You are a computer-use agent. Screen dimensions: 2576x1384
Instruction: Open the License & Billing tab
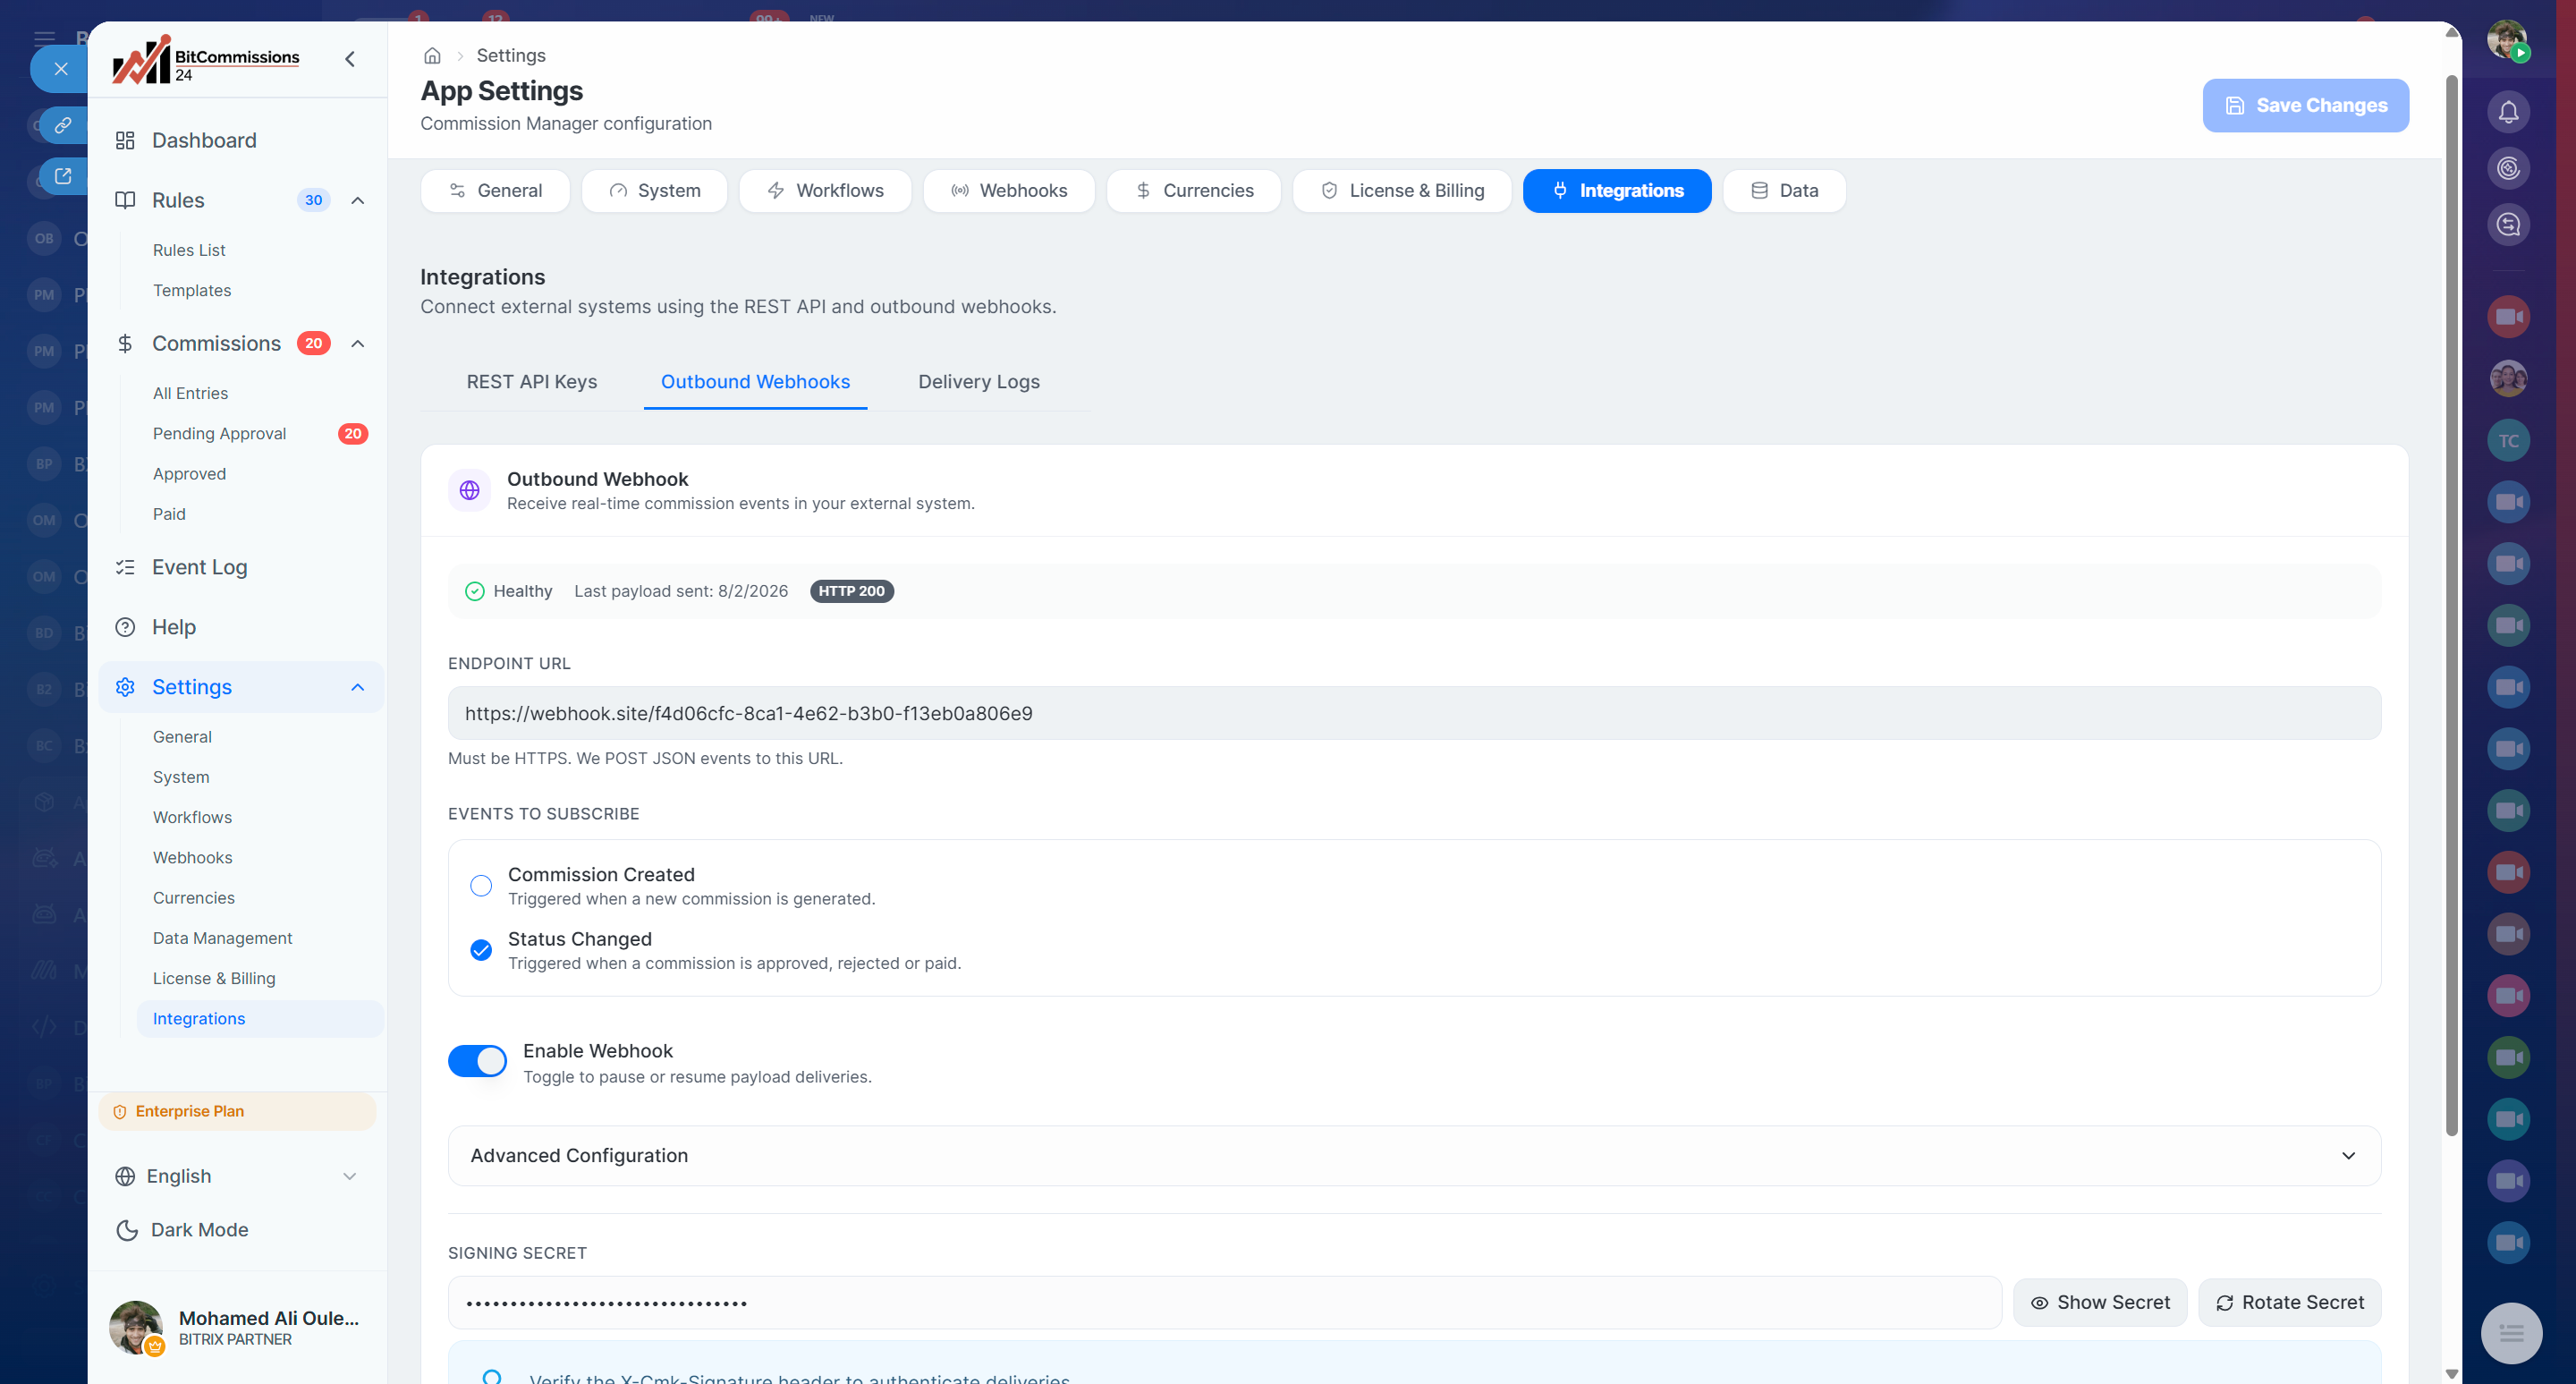click(x=1402, y=191)
